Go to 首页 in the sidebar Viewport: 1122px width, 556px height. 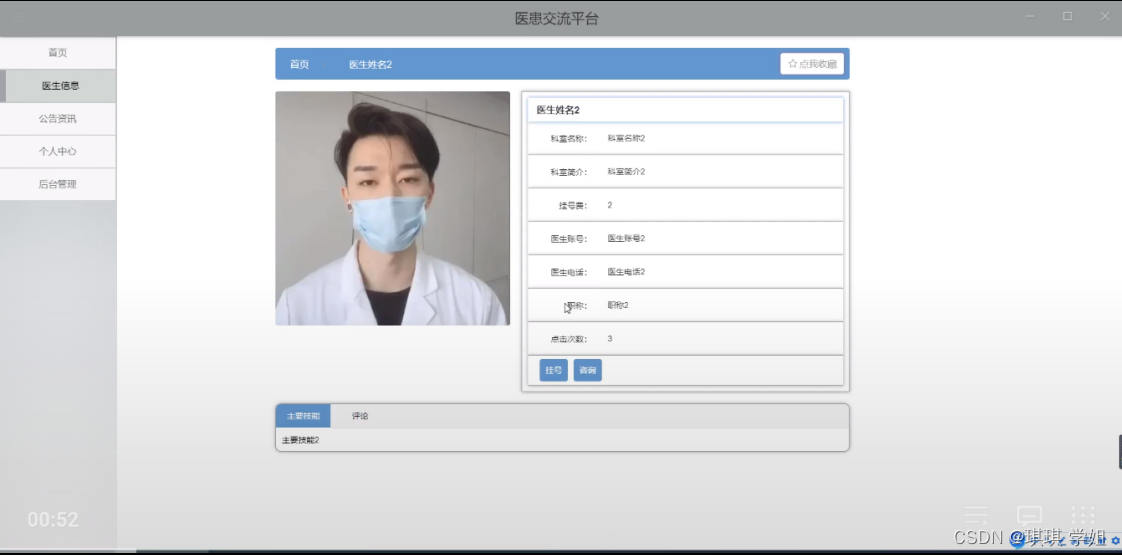[x=58, y=52]
